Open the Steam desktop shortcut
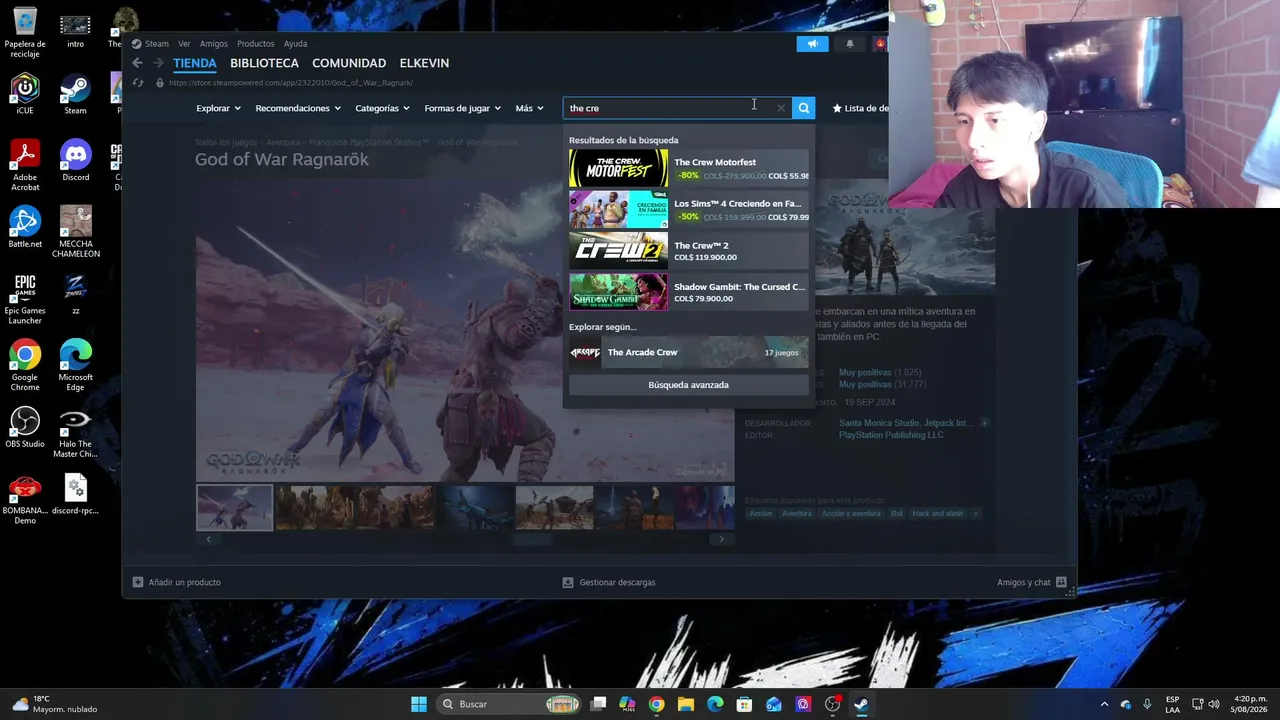 [75, 95]
